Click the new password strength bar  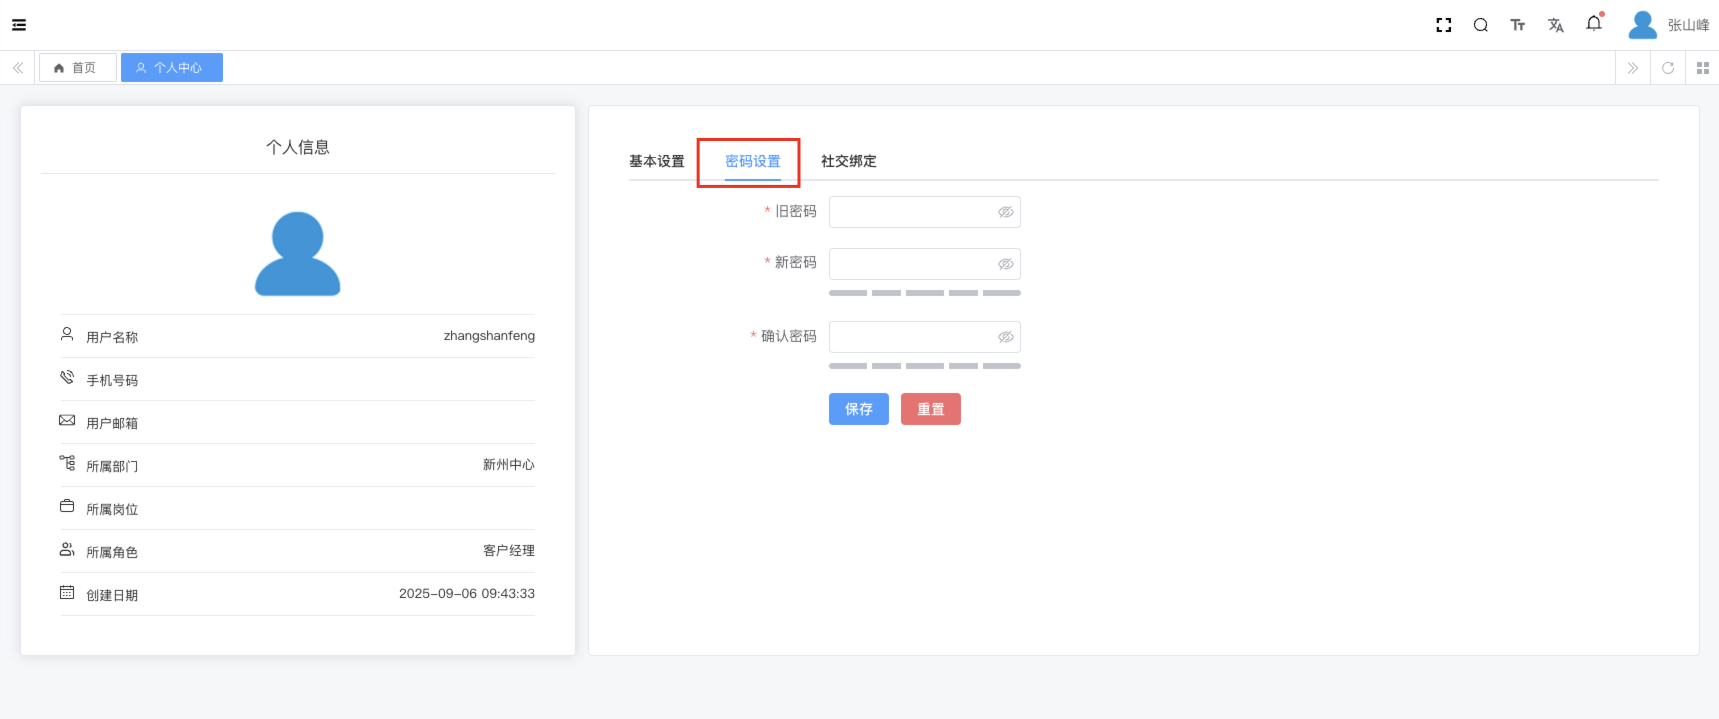(x=924, y=293)
